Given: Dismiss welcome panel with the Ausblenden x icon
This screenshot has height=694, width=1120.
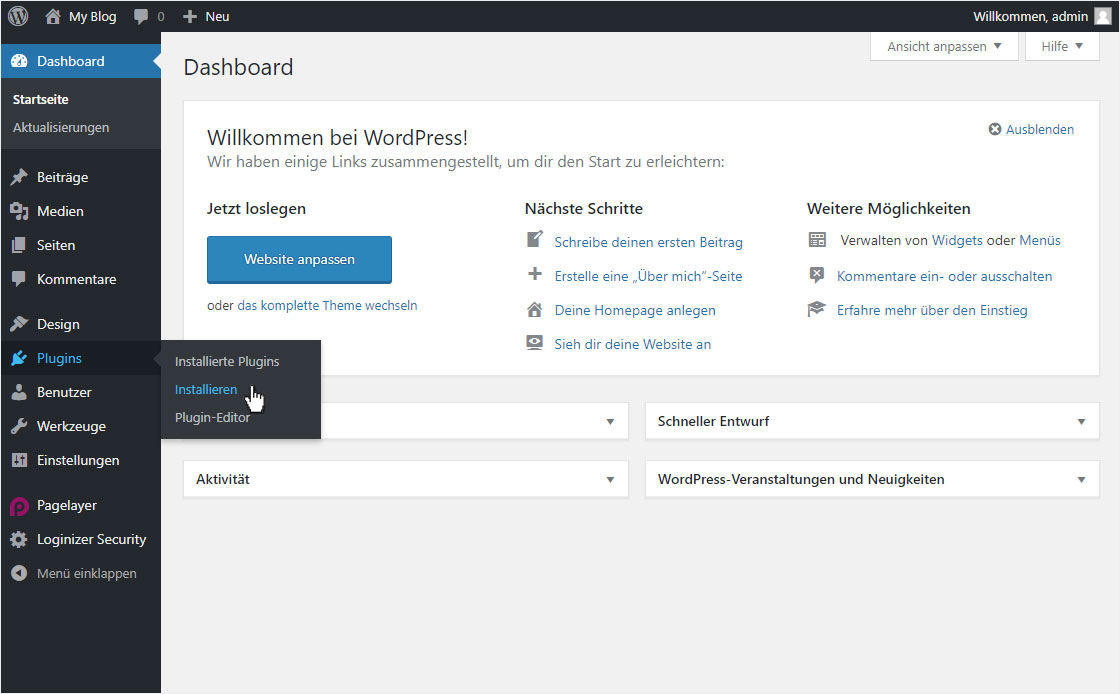Looking at the screenshot, I should [994, 129].
